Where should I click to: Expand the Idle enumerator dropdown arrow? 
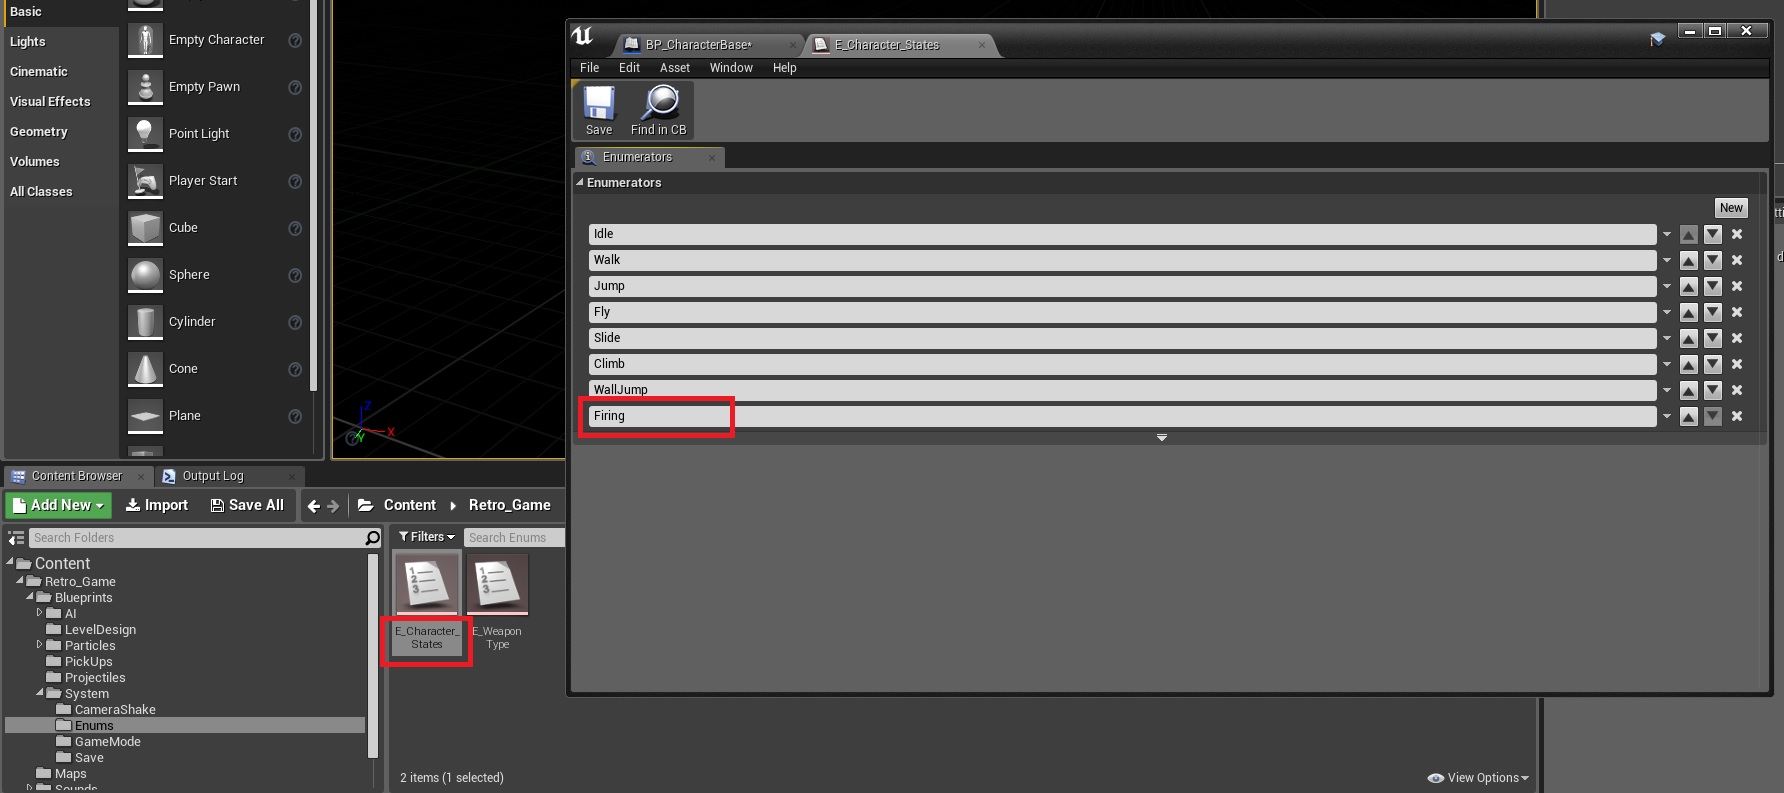[x=1667, y=234]
